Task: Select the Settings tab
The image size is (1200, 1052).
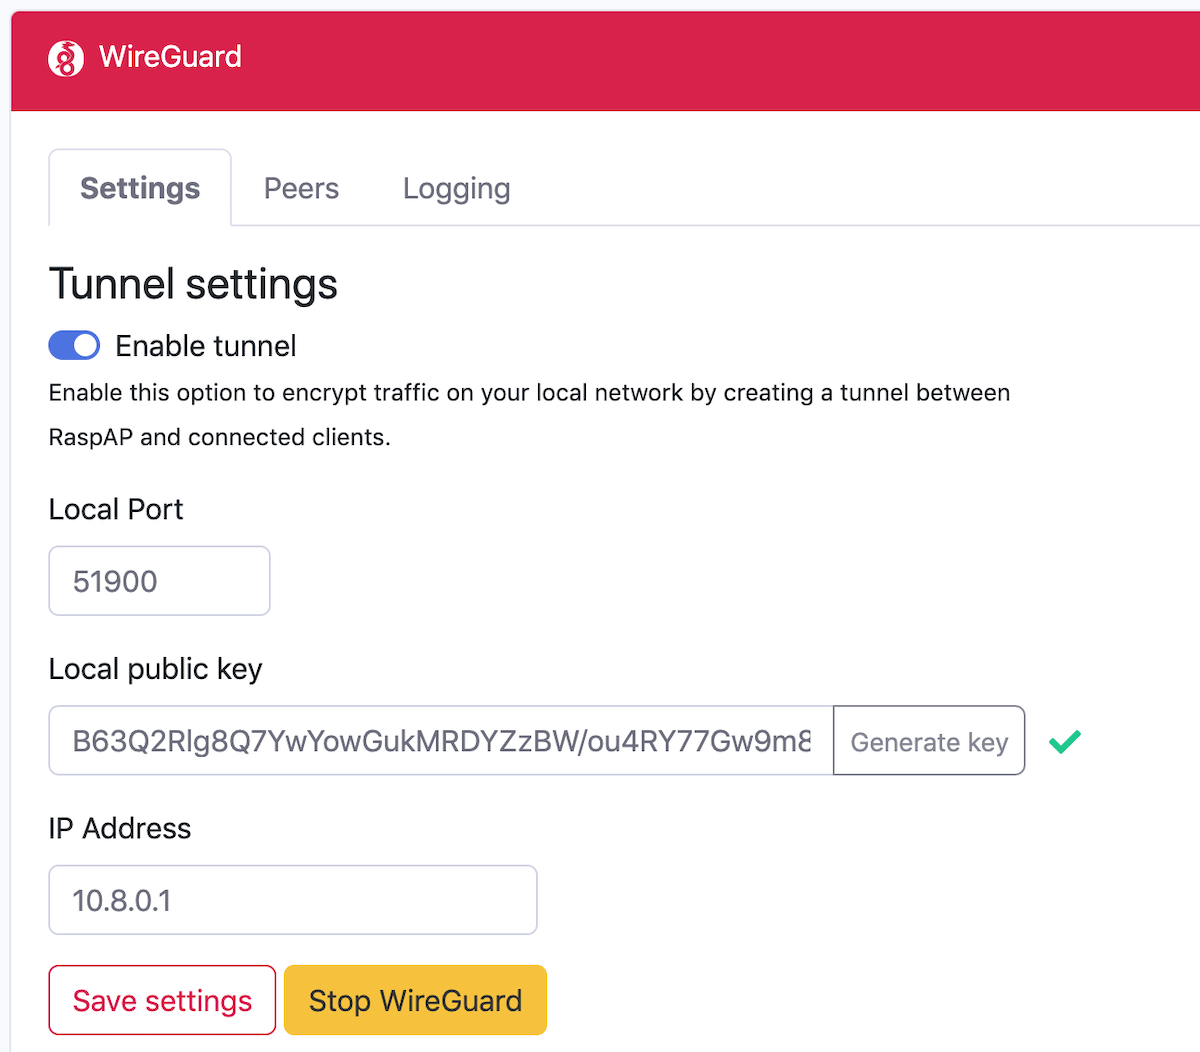Action: (139, 188)
